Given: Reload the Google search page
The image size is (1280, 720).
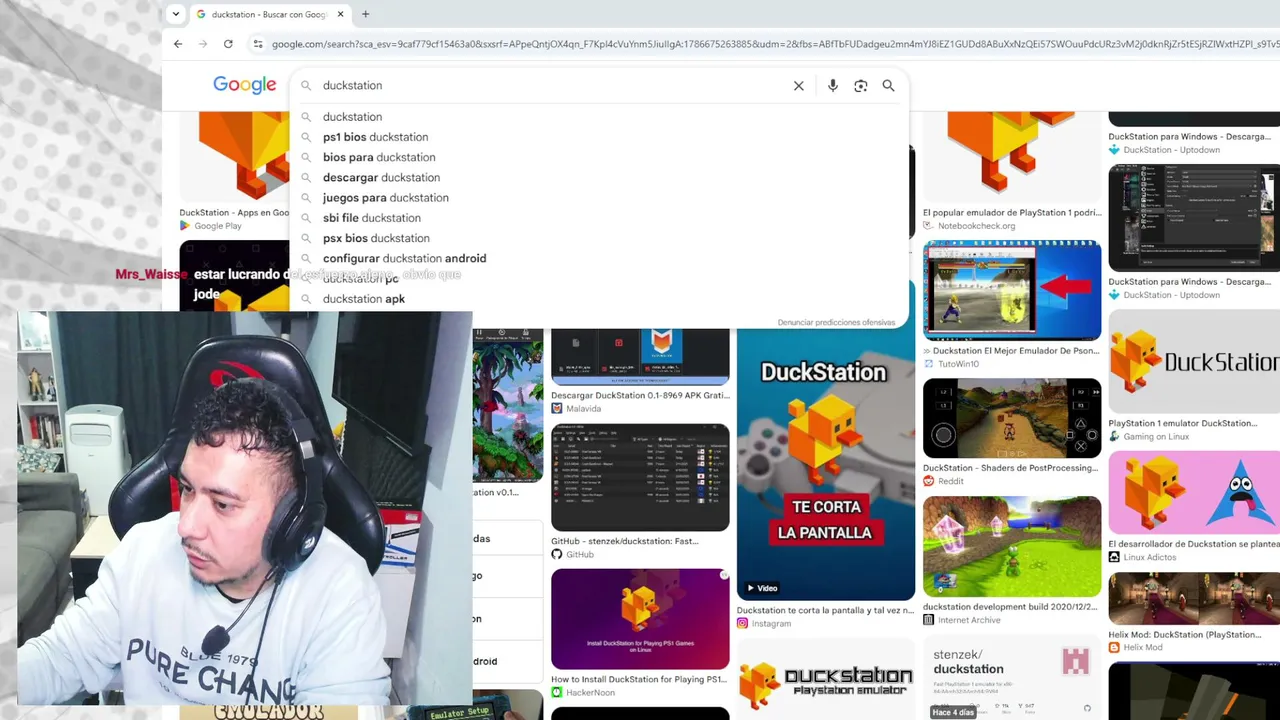Looking at the screenshot, I should [228, 44].
